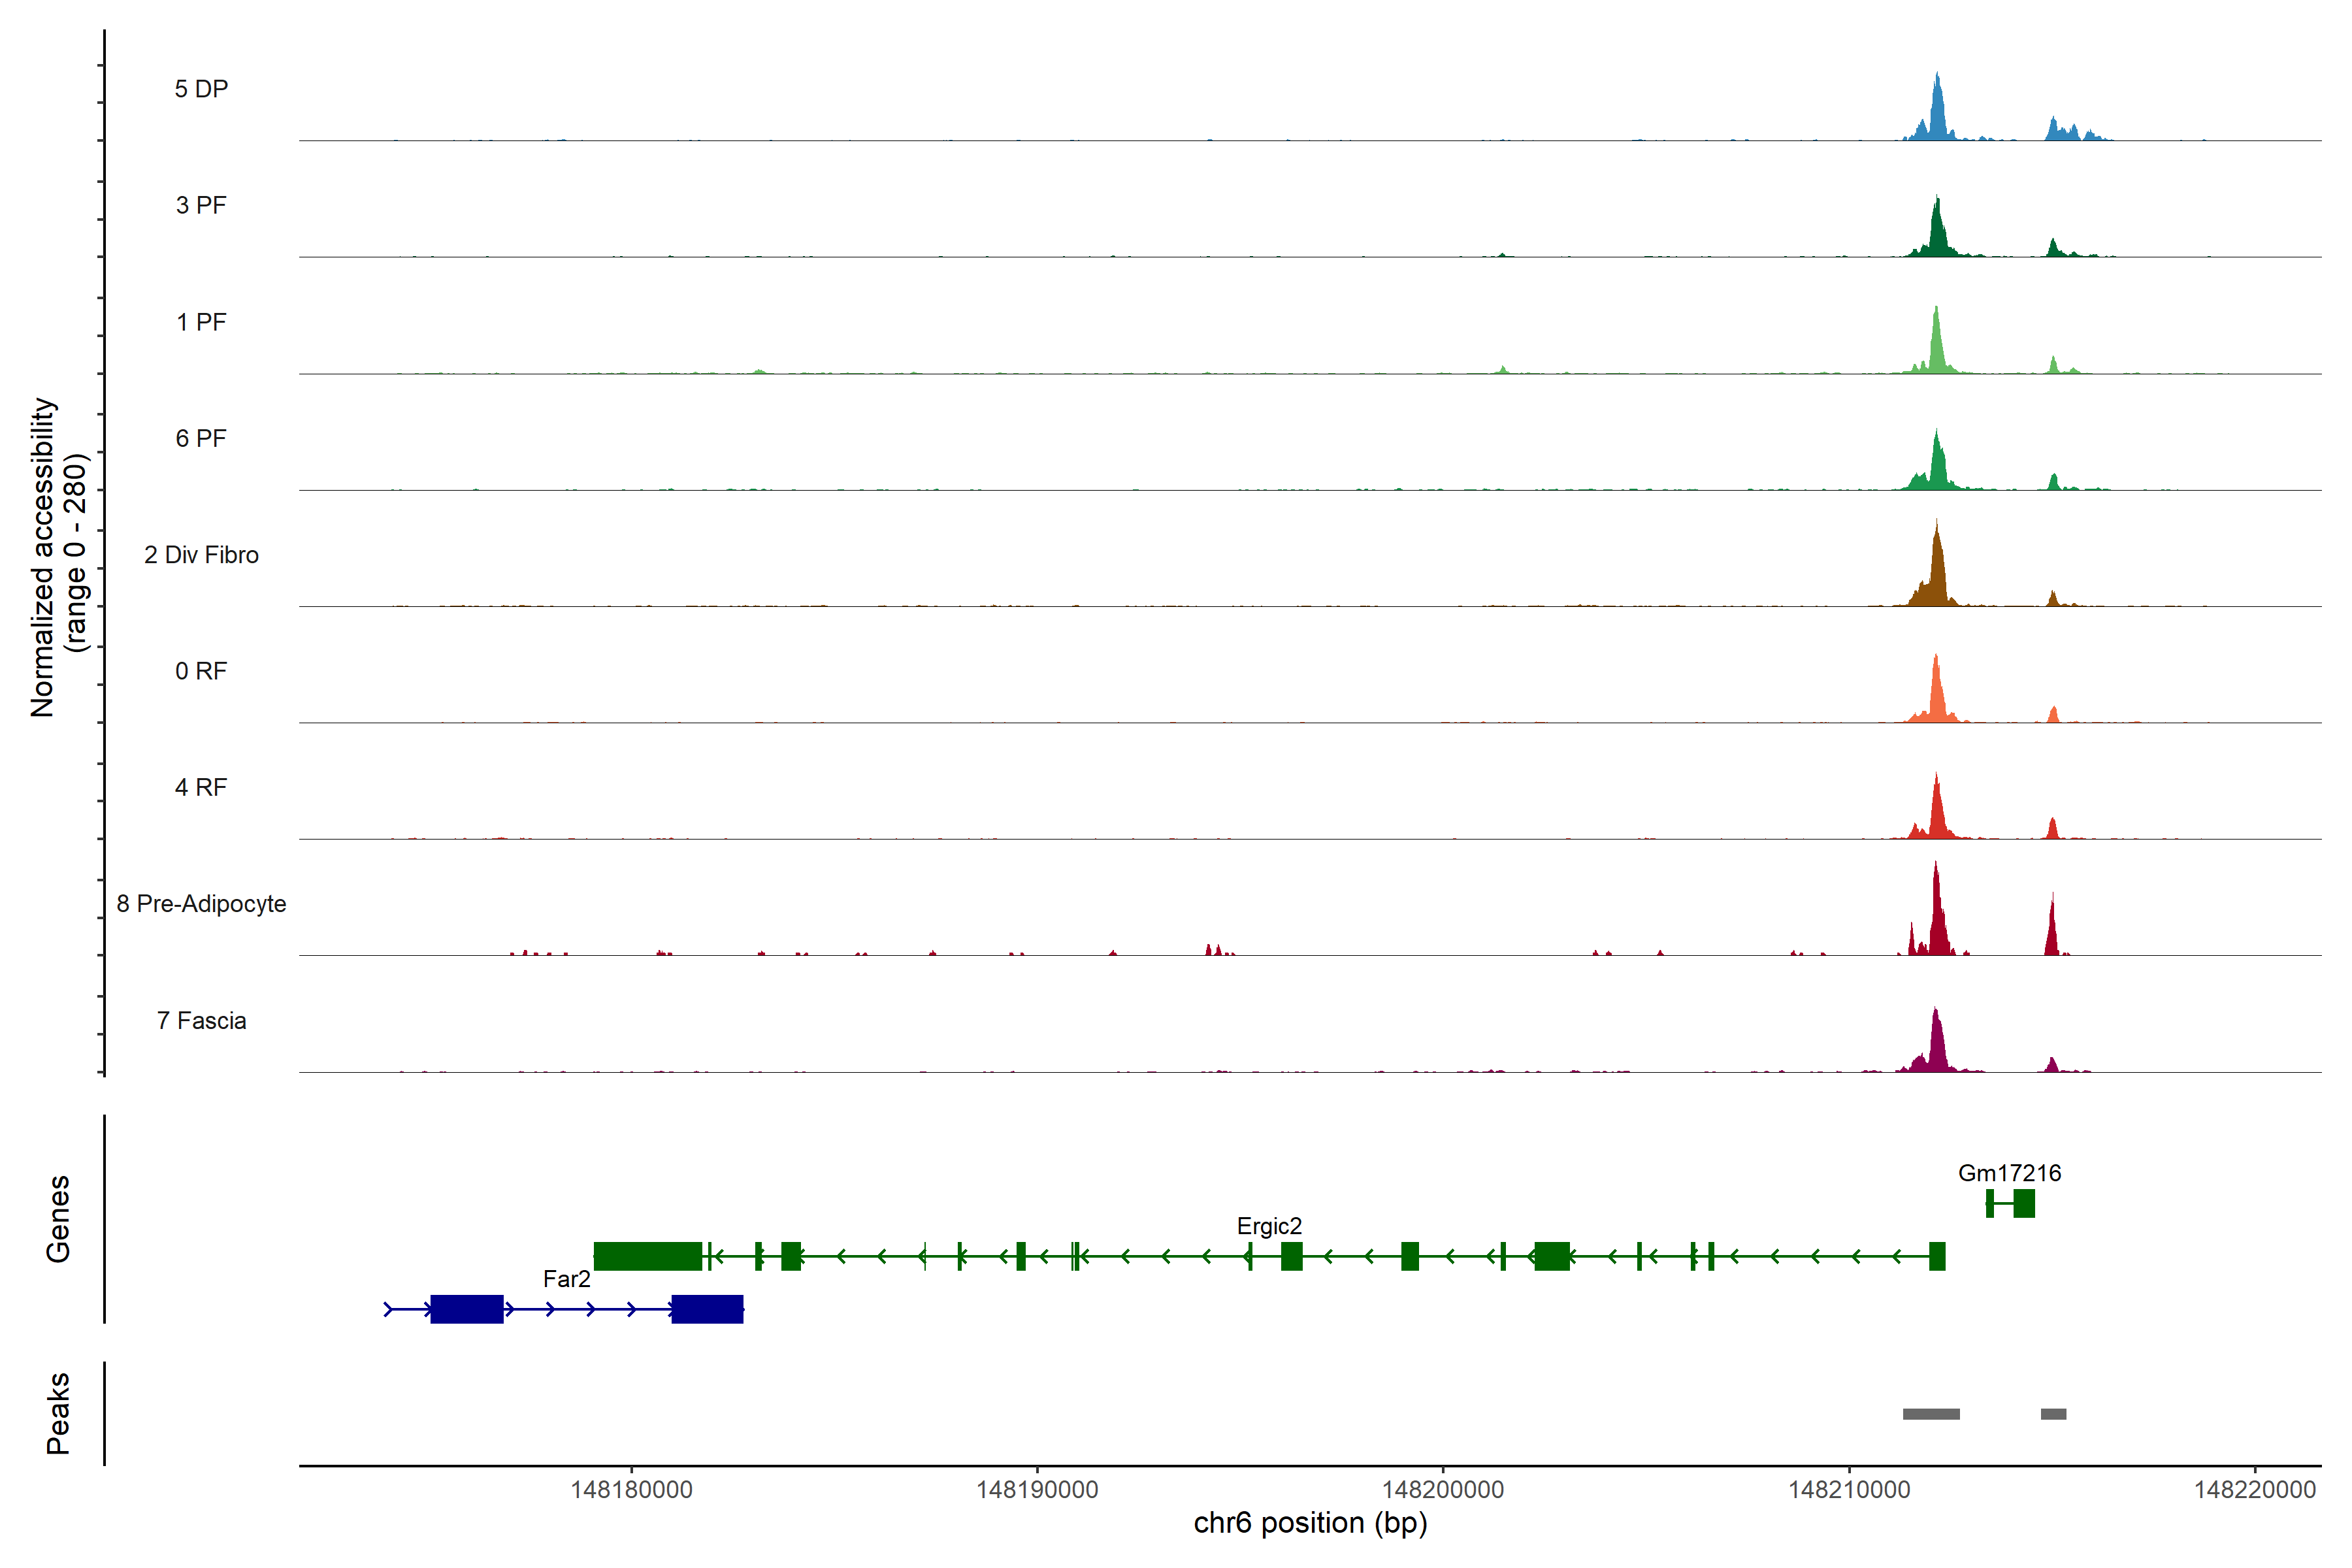Click the 2 Div Fibro track label
This screenshot has height=1568, width=2352.
(x=201, y=555)
